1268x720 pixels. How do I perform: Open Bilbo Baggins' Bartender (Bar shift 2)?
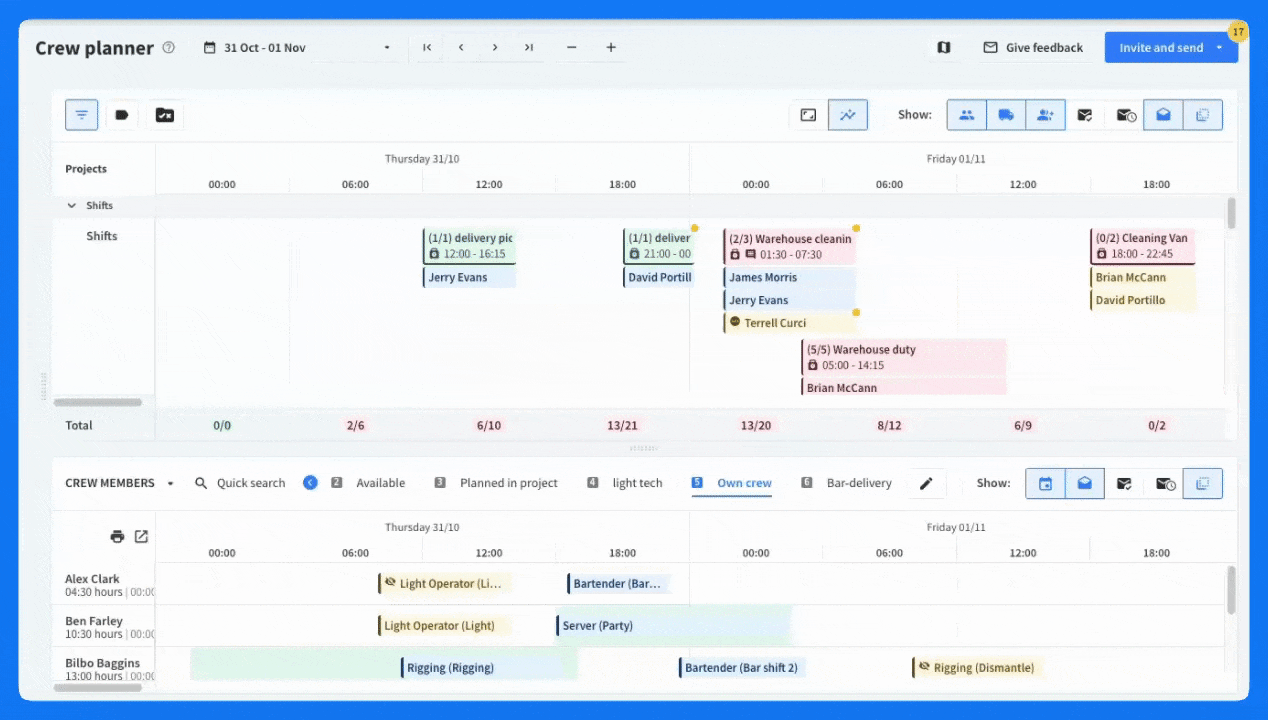click(744, 667)
